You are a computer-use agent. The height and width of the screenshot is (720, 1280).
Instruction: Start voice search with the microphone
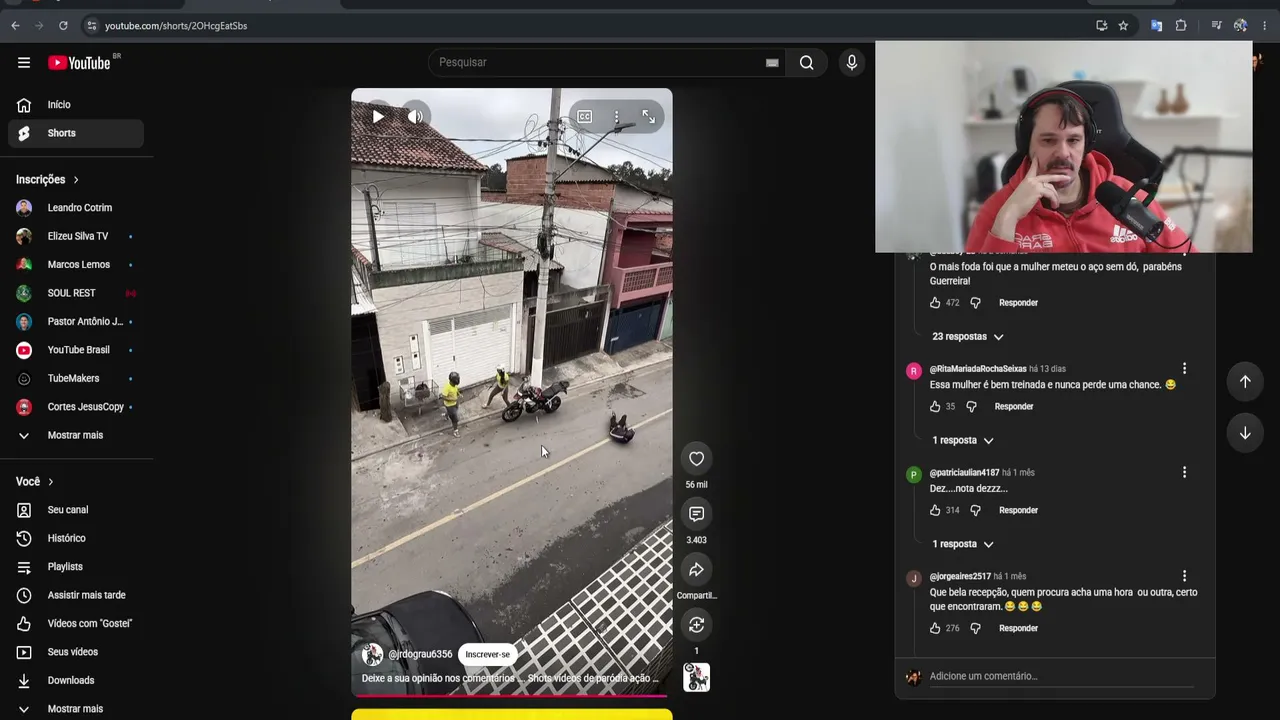pyautogui.click(x=852, y=63)
